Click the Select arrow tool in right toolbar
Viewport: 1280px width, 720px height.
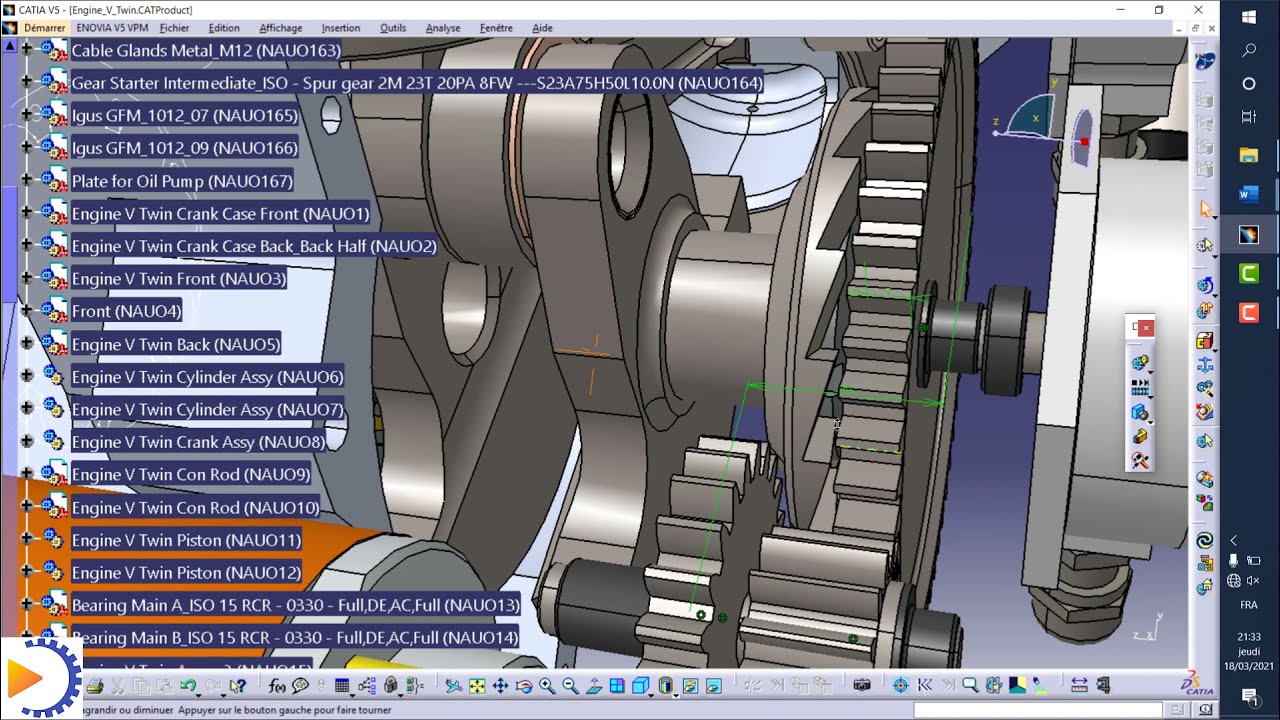(x=1205, y=208)
